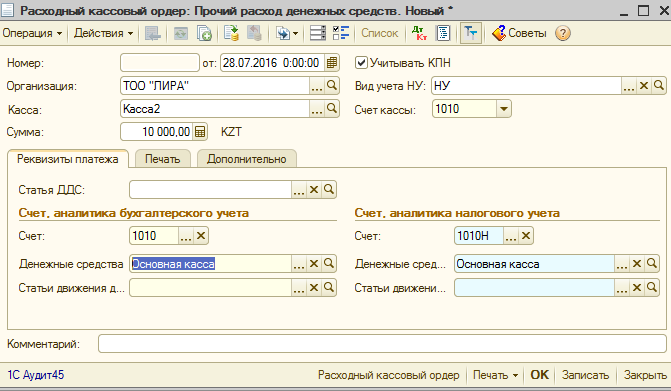671x391 pixels.
Task: Clear the tax Счет 1010Н field
Action: click(x=526, y=236)
